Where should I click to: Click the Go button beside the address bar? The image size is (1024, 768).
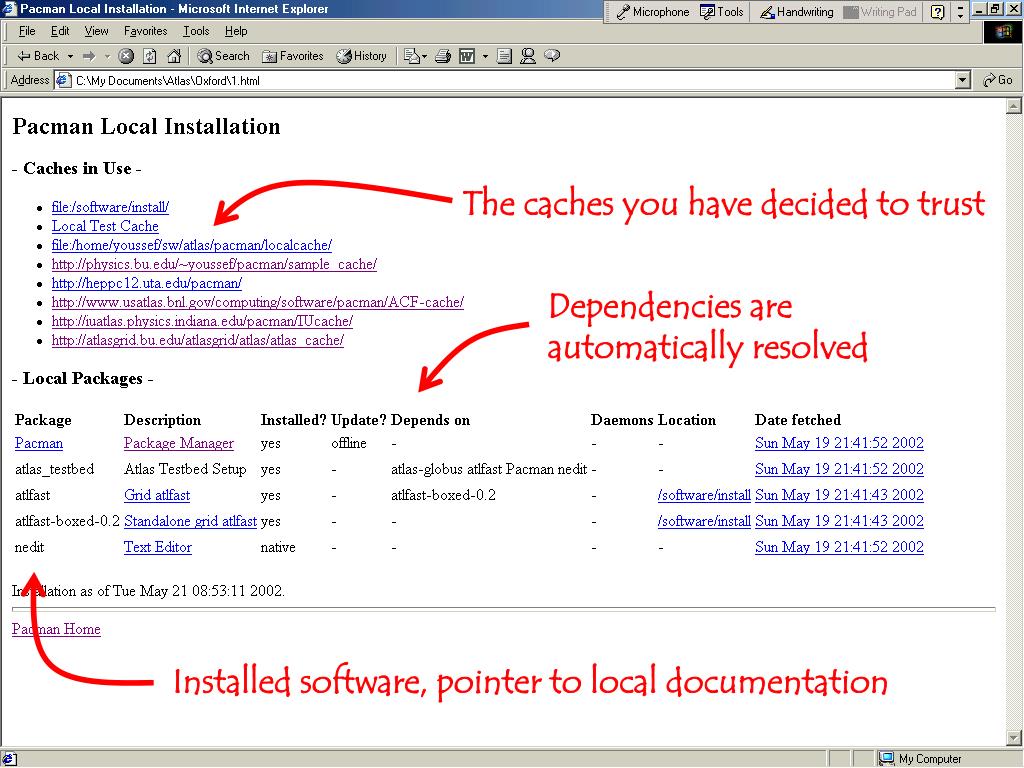point(998,80)
